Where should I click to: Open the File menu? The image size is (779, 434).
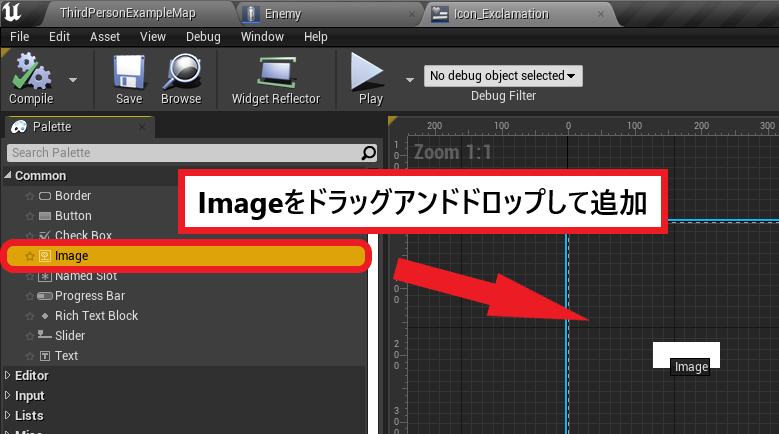(x=19, y=37)
